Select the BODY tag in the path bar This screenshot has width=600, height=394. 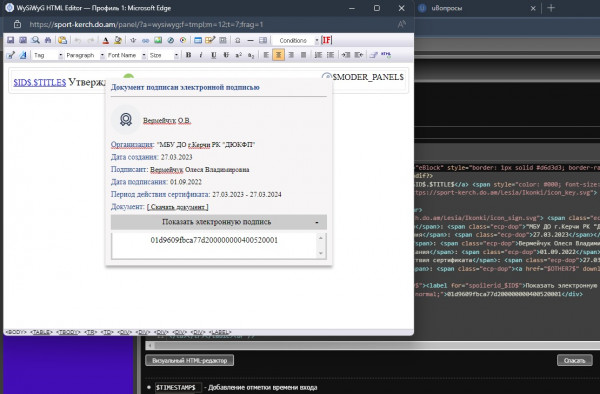coord(16,332)
